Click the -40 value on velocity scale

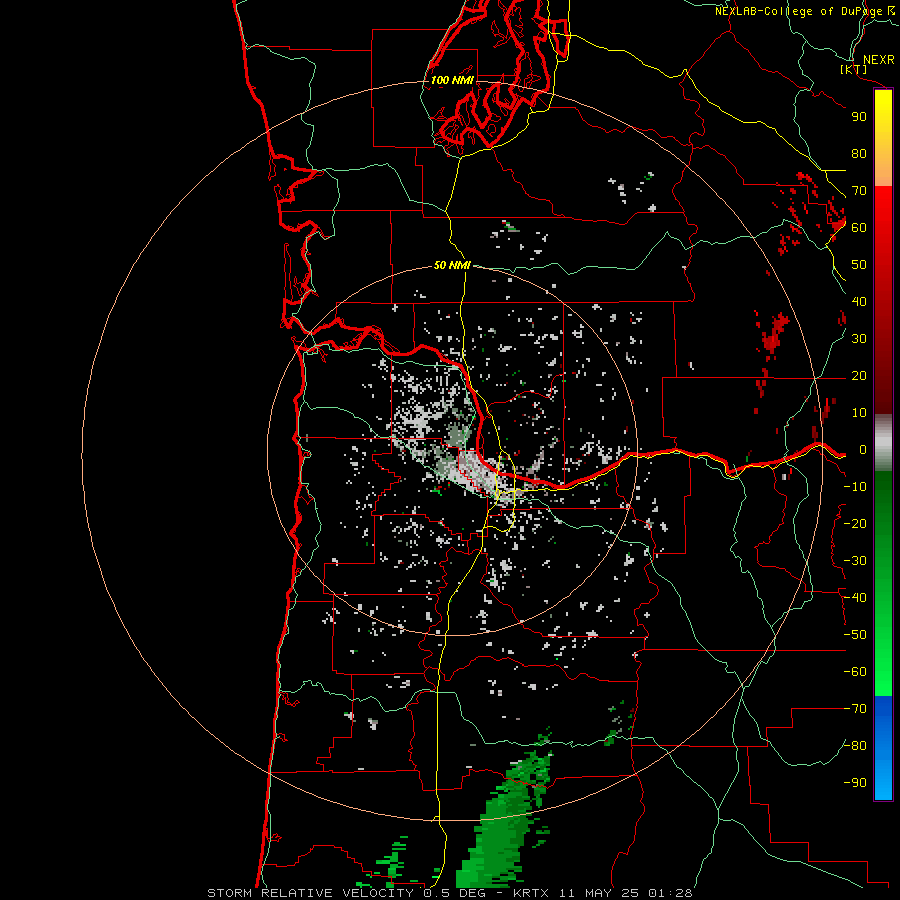(855, 598)
